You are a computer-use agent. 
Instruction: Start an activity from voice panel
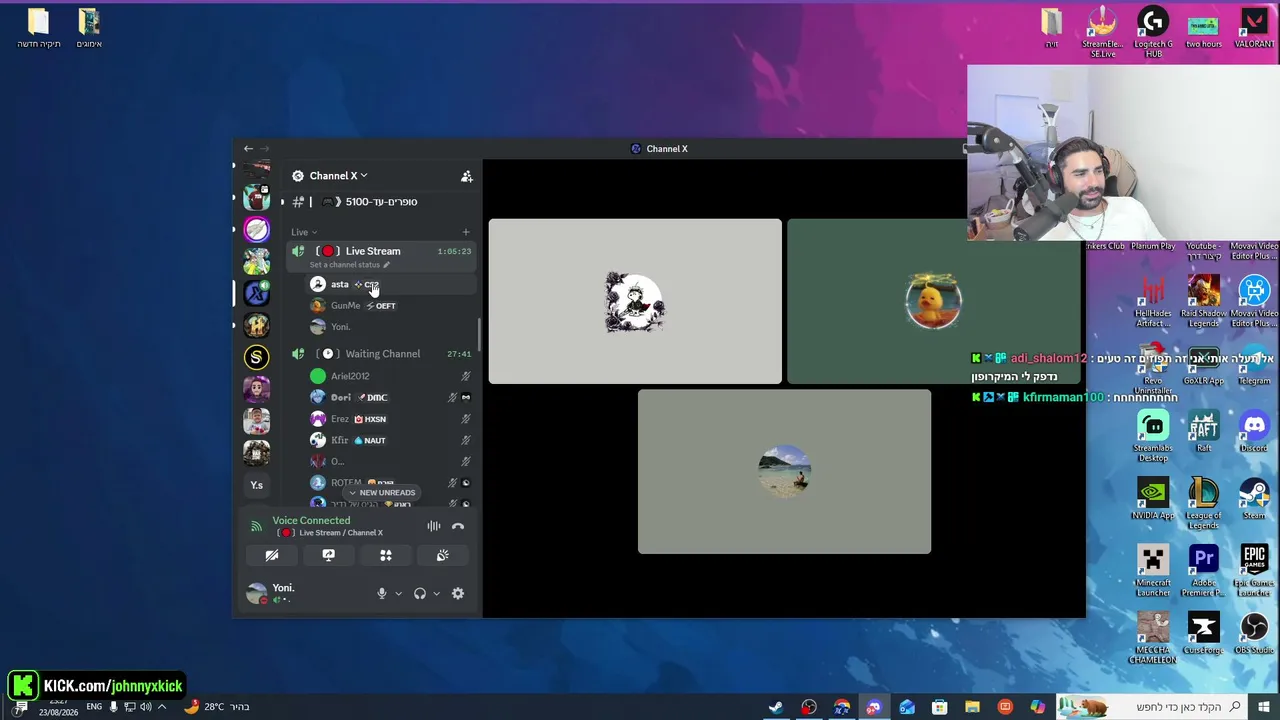[386, 556]
